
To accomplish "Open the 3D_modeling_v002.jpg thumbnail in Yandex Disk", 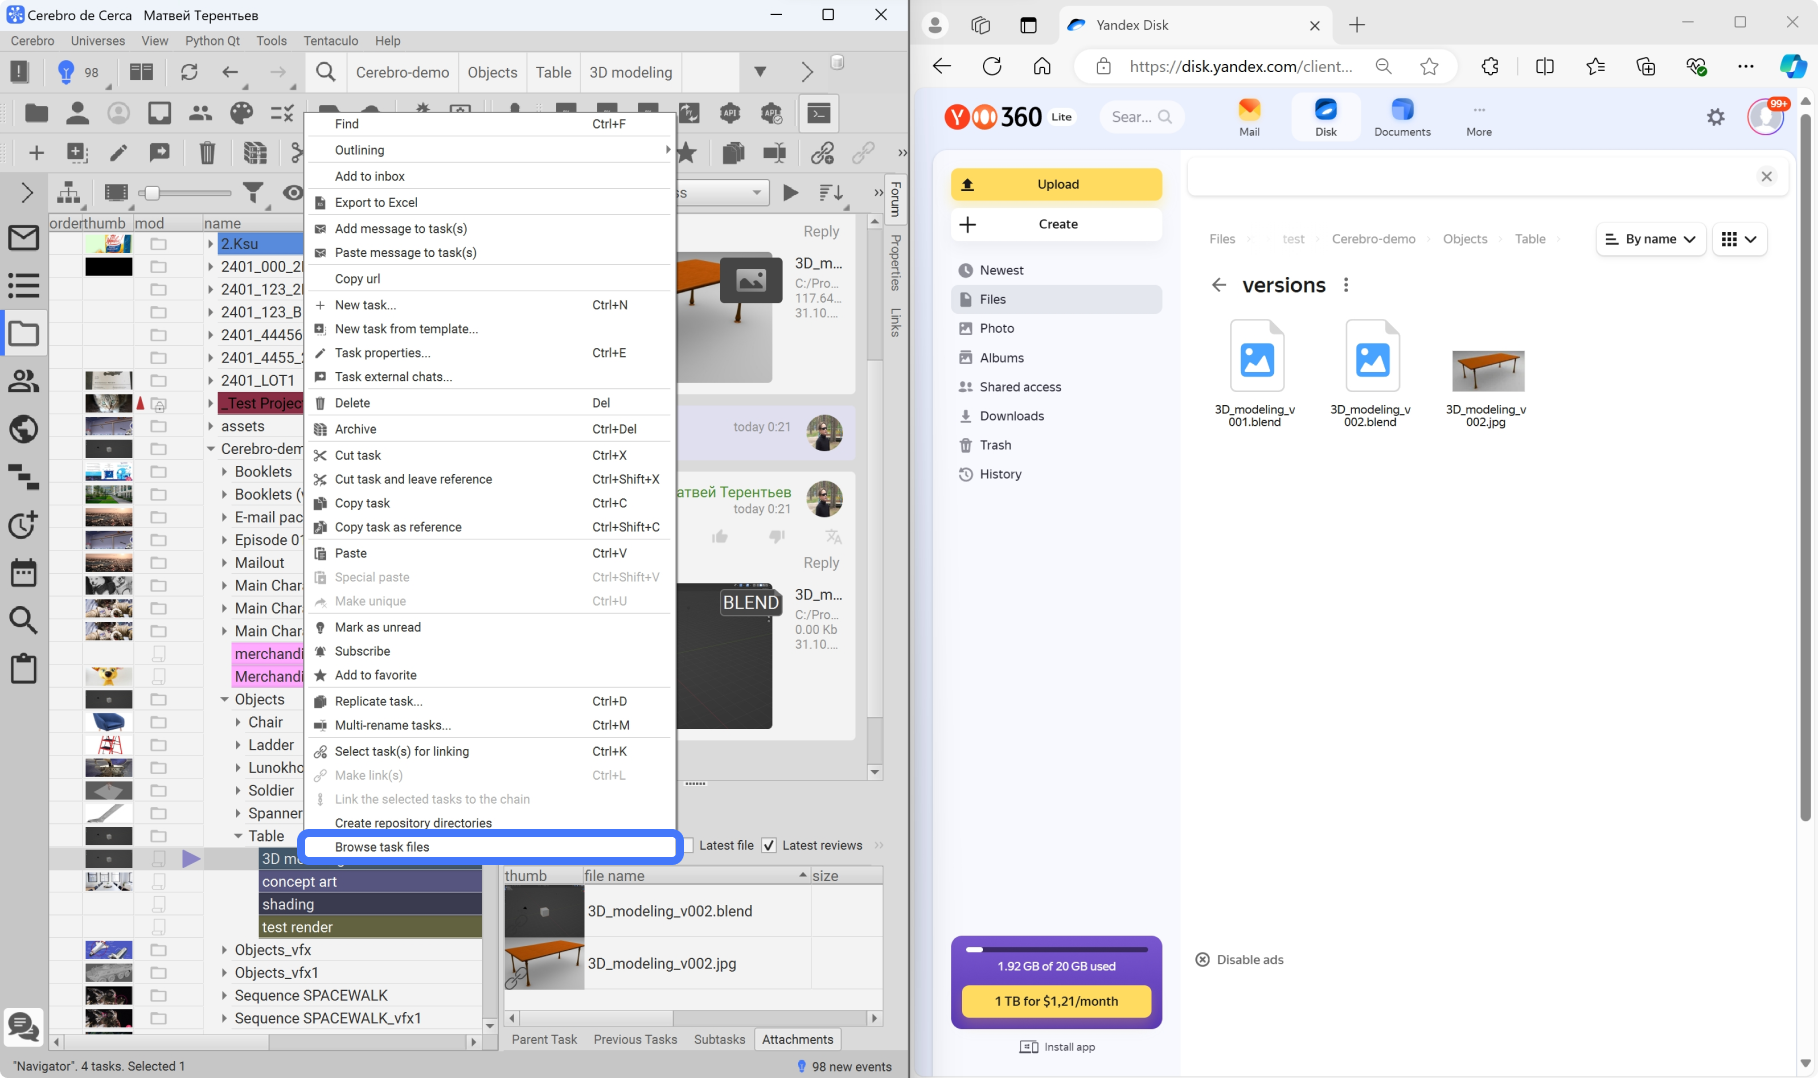I will 1488,371.
